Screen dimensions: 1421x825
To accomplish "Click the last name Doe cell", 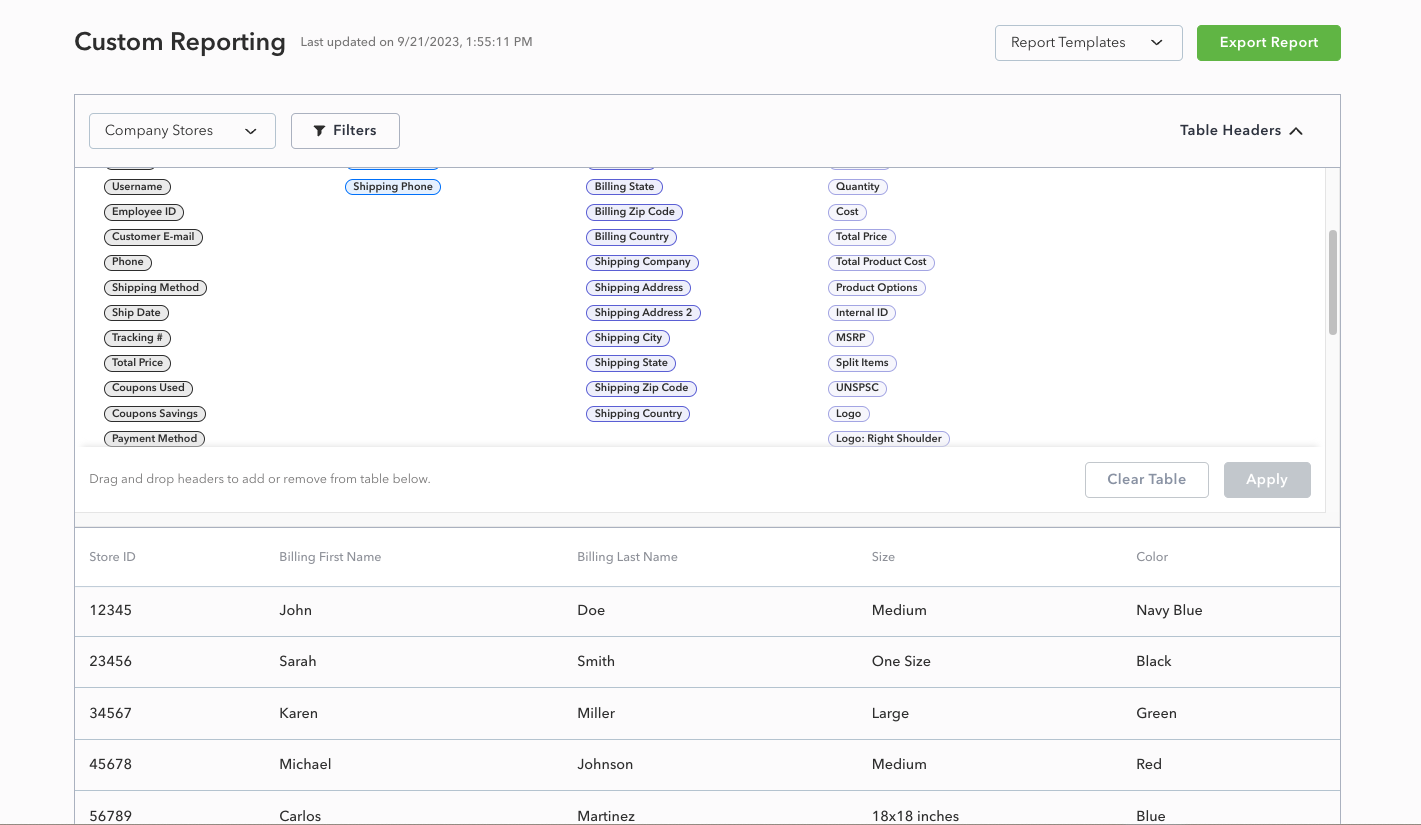I will pos(591,611).
